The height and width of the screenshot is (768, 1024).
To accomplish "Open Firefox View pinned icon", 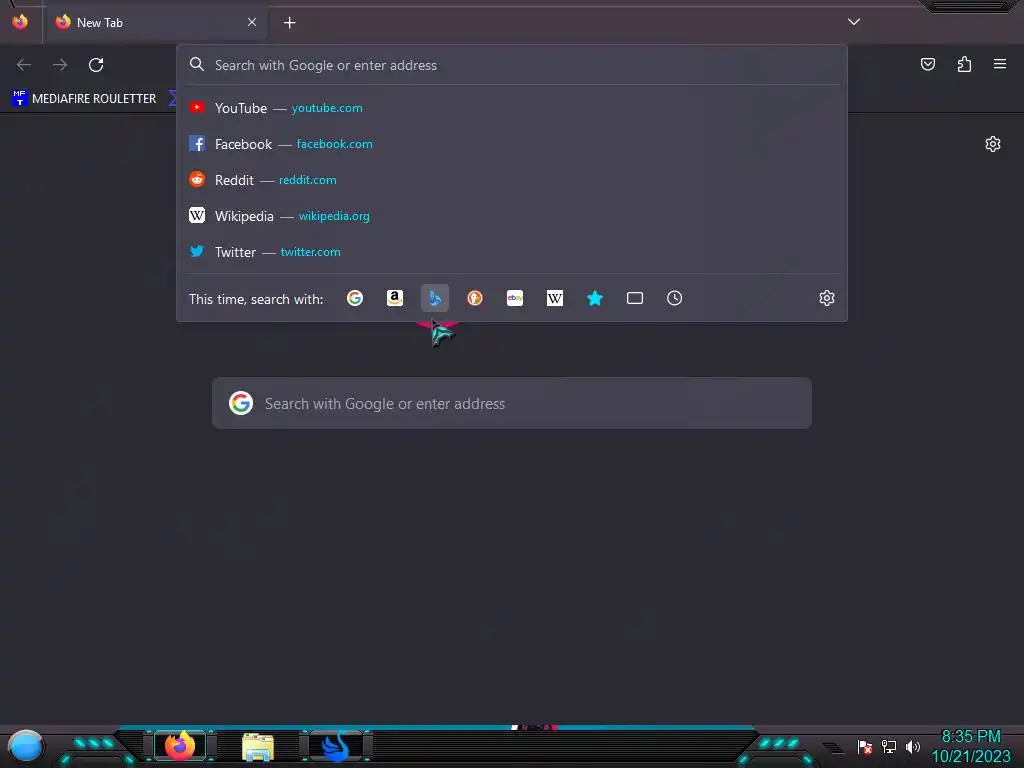I will [20, 22].
